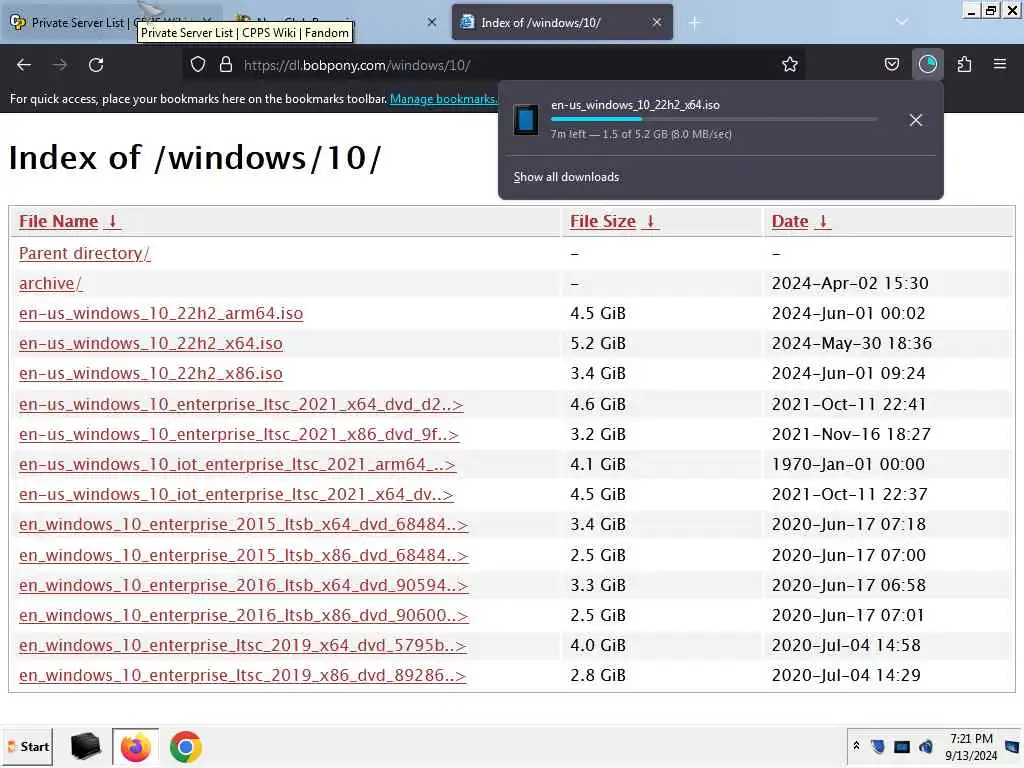
Task: Switch to the Private Server List tab
Action: pyautogui.click(x=111, y=23)
